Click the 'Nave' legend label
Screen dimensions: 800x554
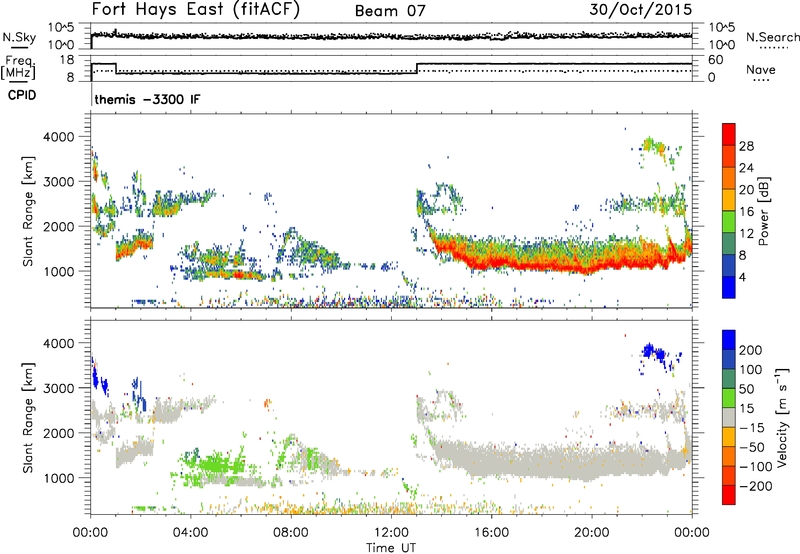(760, 69)
